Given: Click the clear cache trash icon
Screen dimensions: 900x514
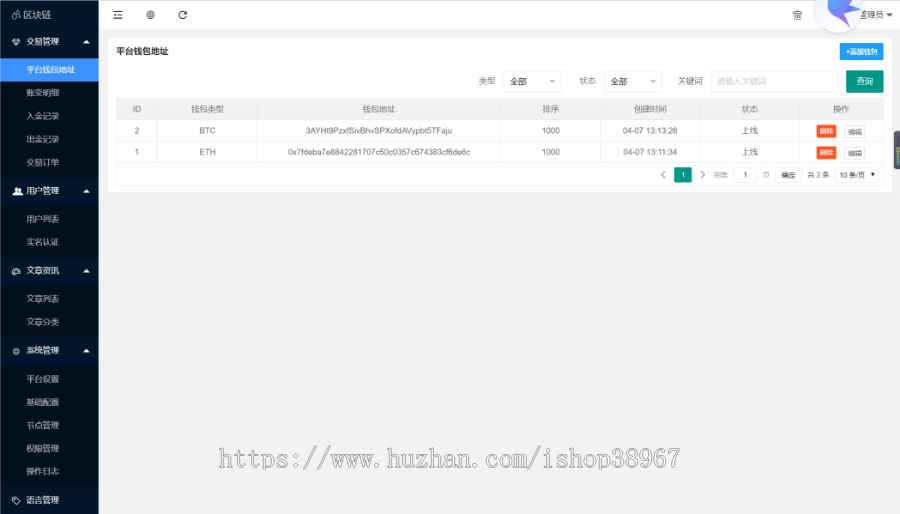Looking at the screenshot, I should tap(797, 15).
